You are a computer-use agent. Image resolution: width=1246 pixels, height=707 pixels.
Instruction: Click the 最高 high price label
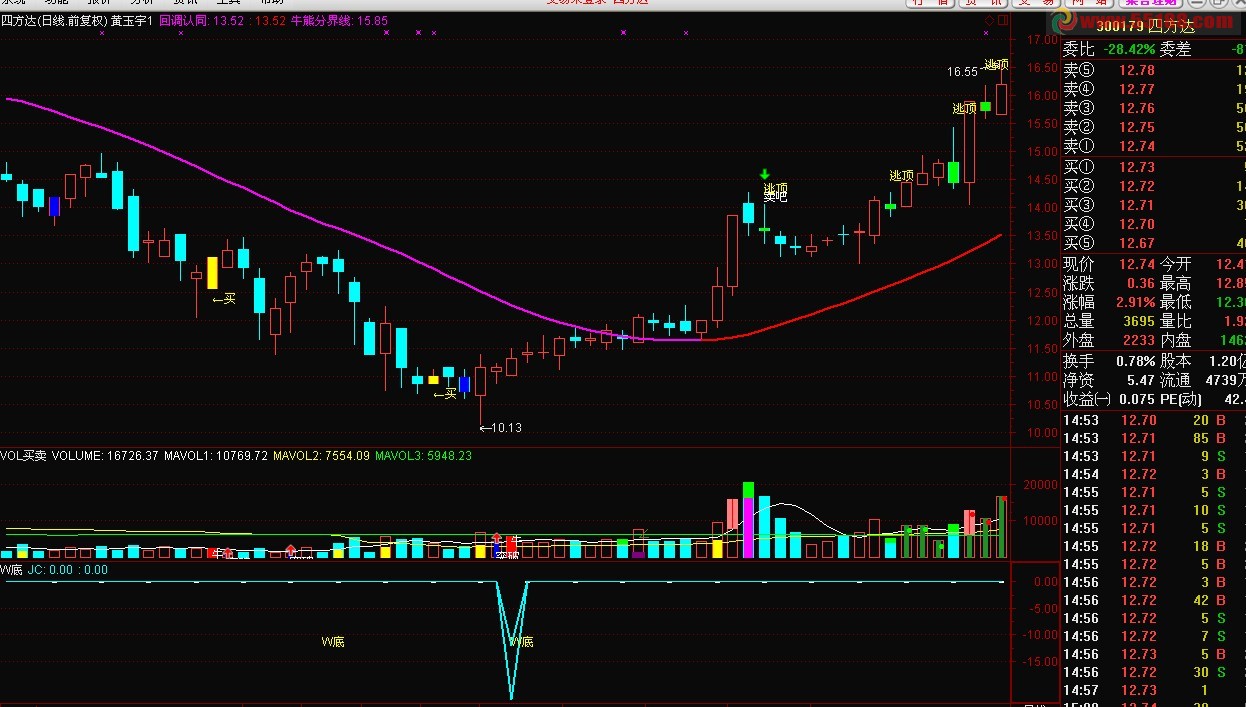1175,283
